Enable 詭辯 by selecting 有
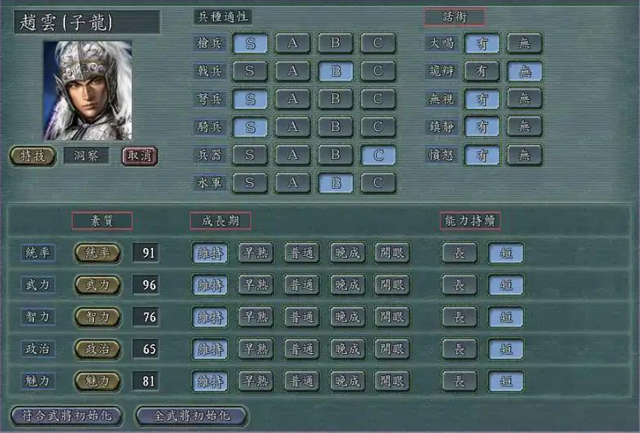This screenshot has width=640, height=433. [482, 71]
